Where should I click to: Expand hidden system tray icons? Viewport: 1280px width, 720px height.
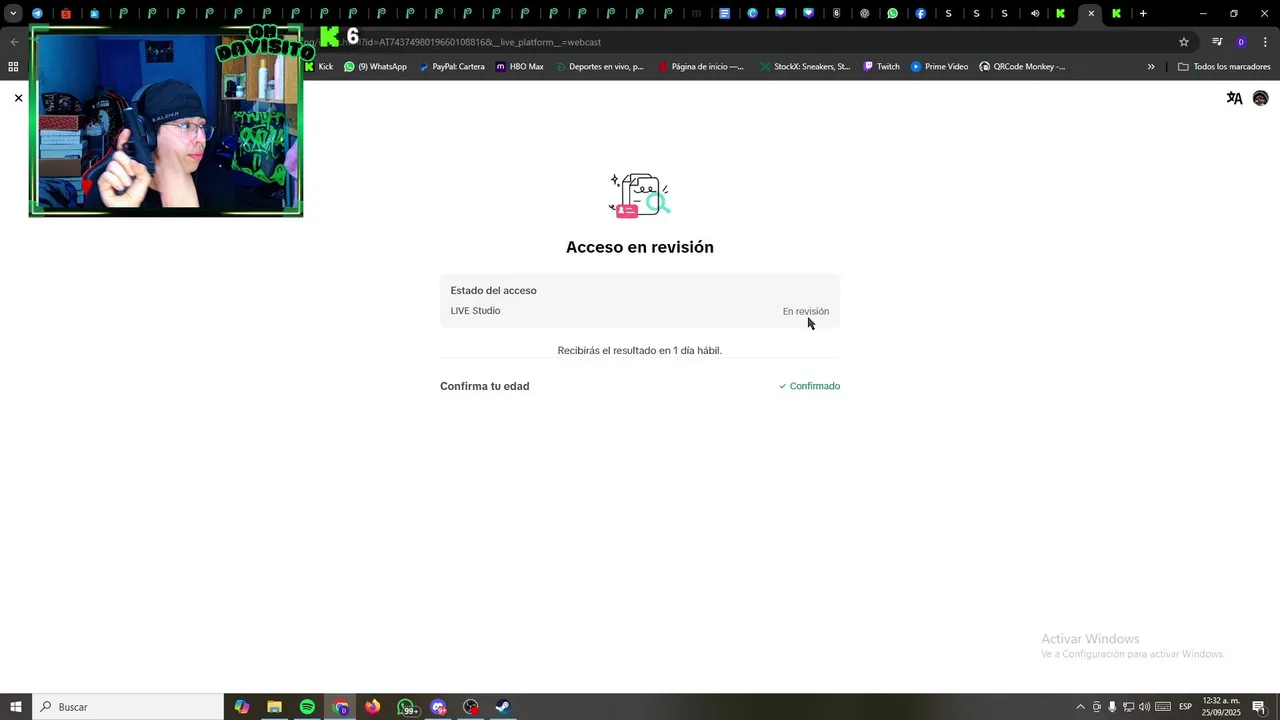point(1080,707)
